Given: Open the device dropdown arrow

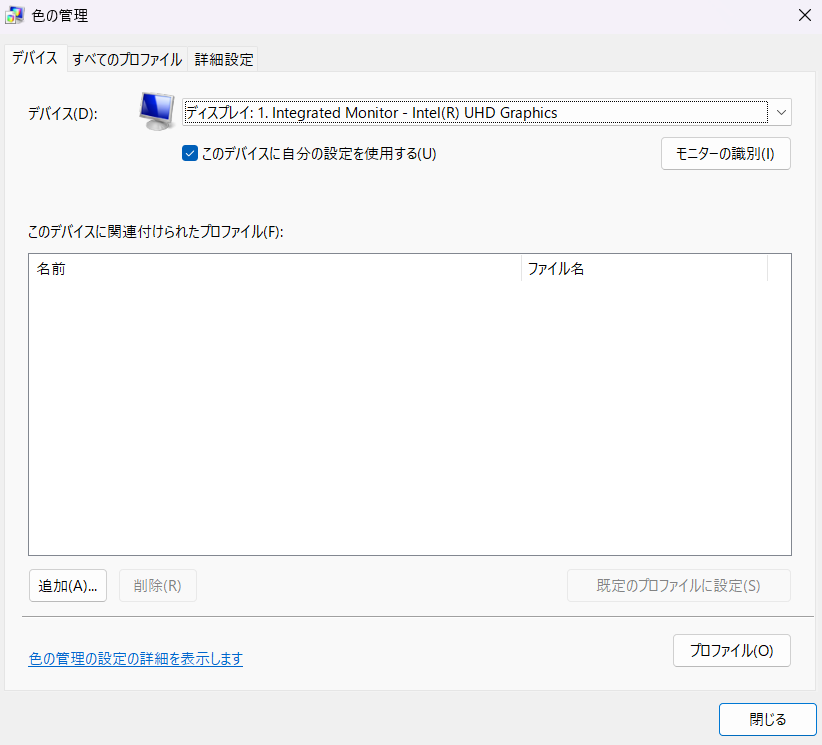Looking at the screenshot, I should point(781,112).
